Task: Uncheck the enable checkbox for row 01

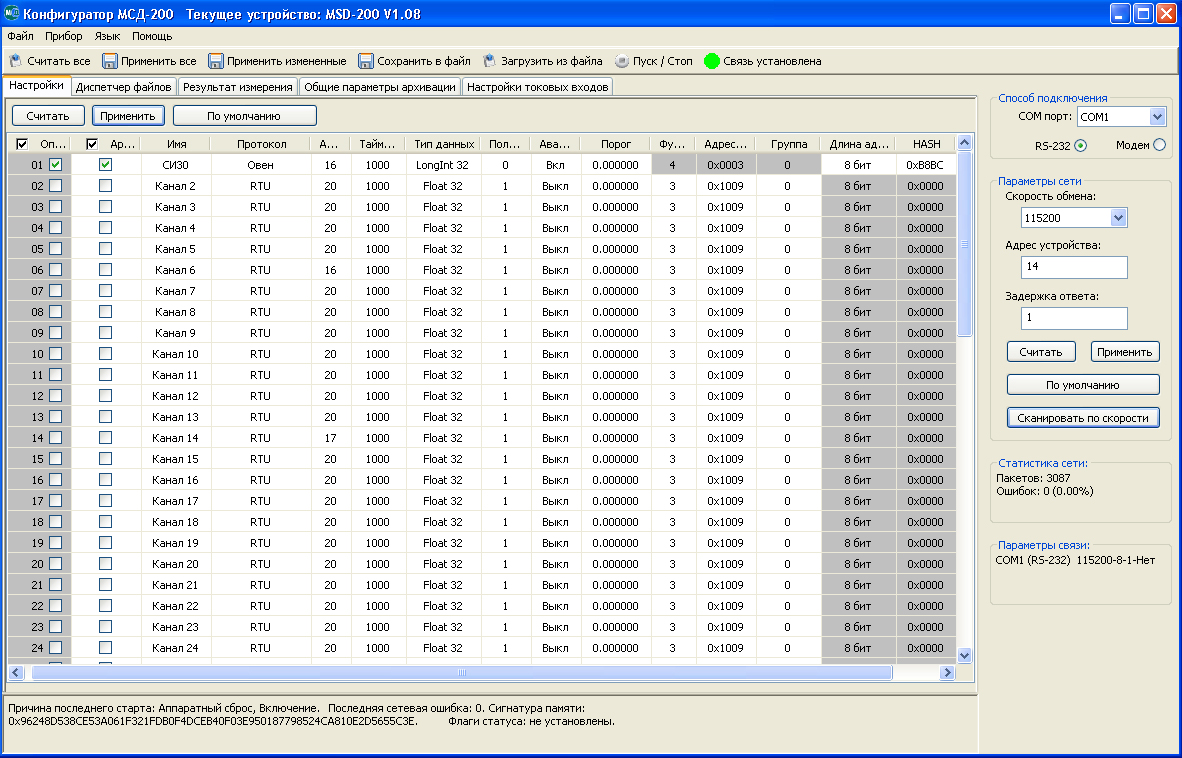Action: (56, 164)
